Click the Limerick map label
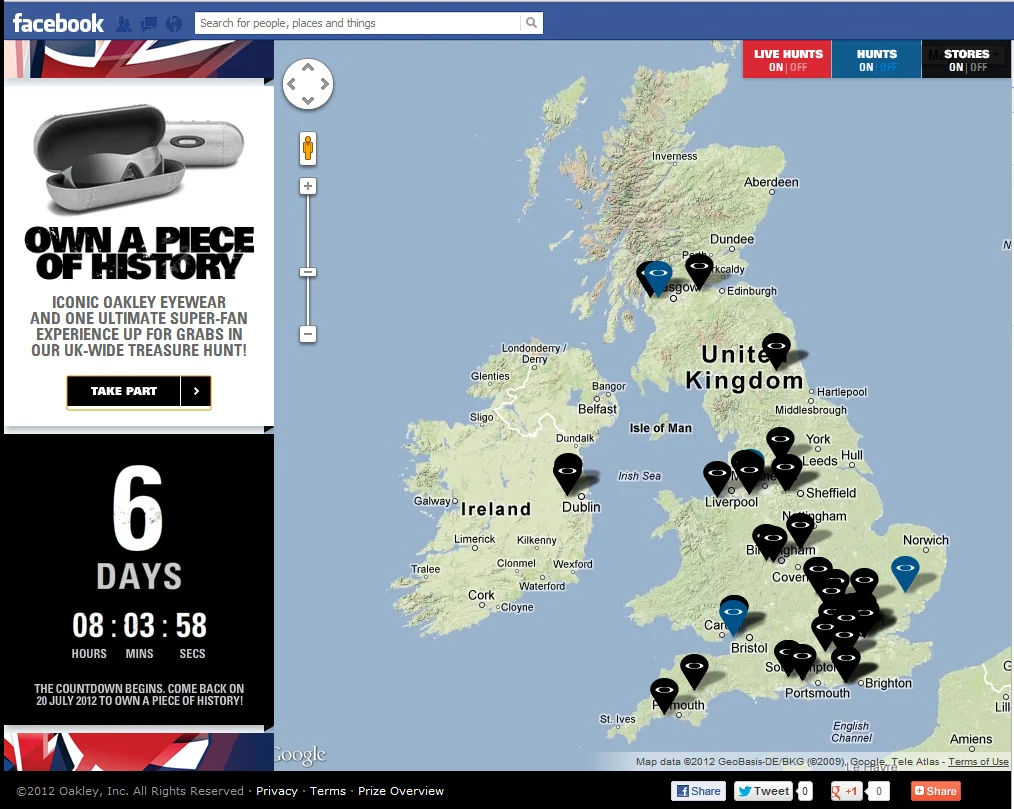This screenshot has width=1014, height=809. click(475, 539)
